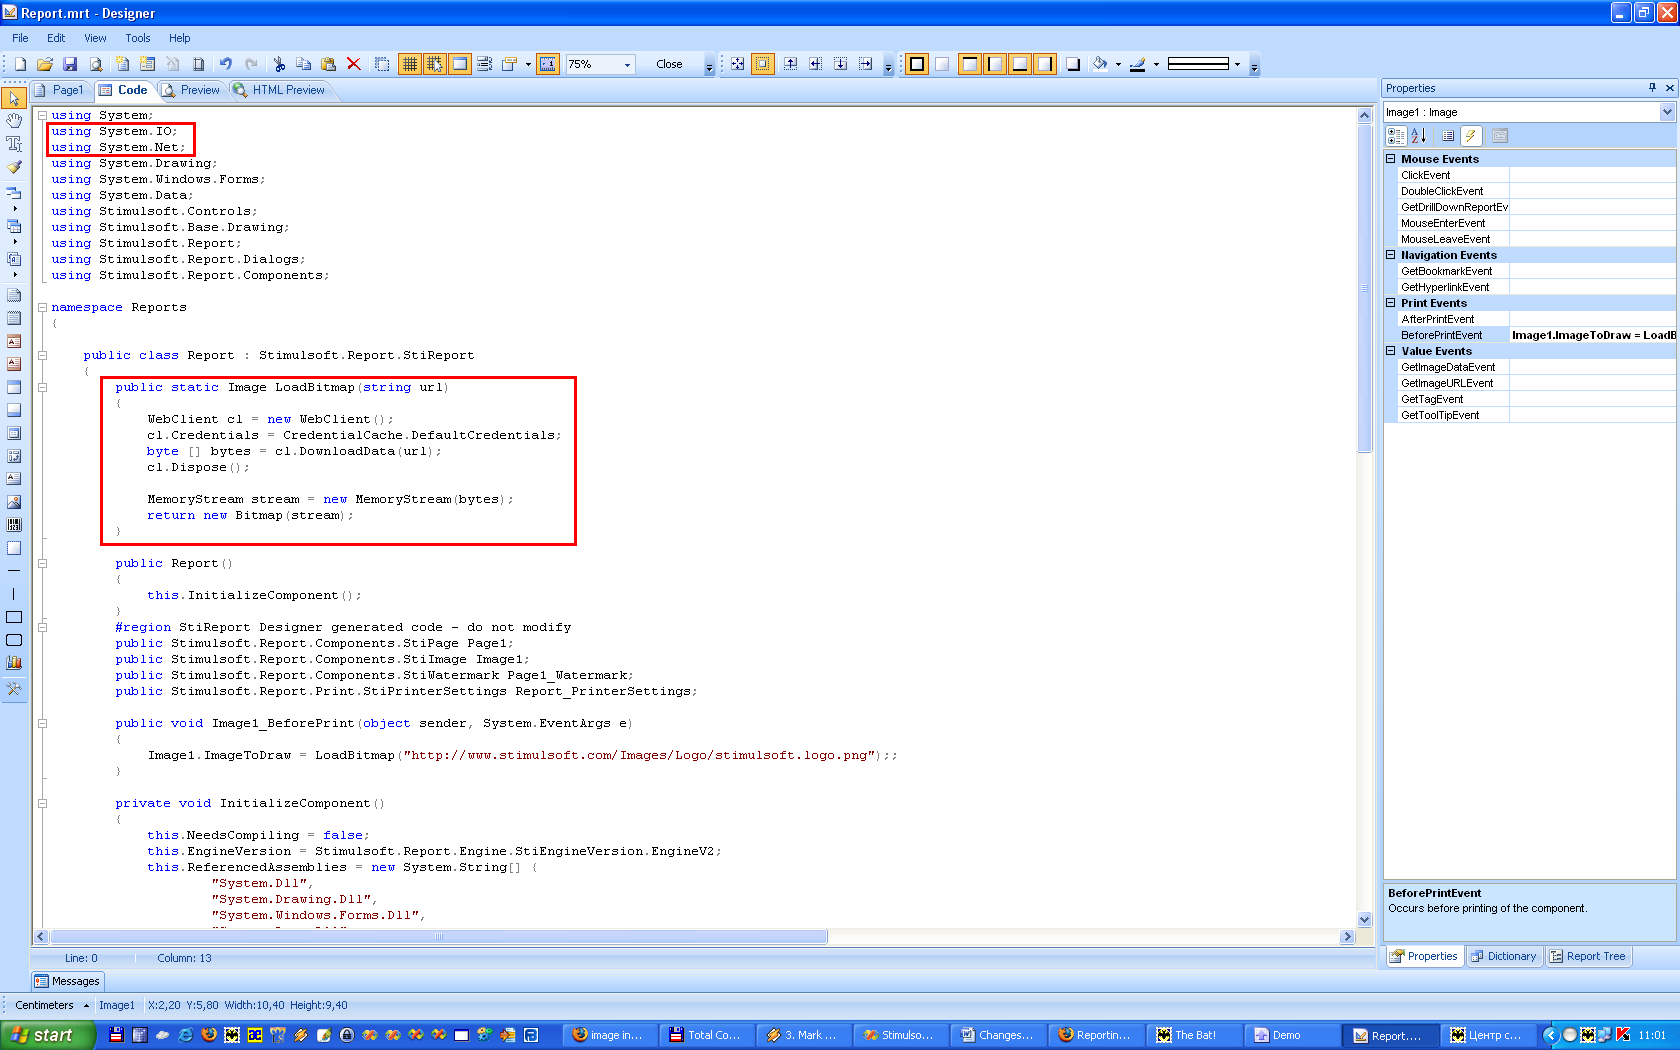
Task: Paste using the clipboard icon
Action: tap(329, 64)
